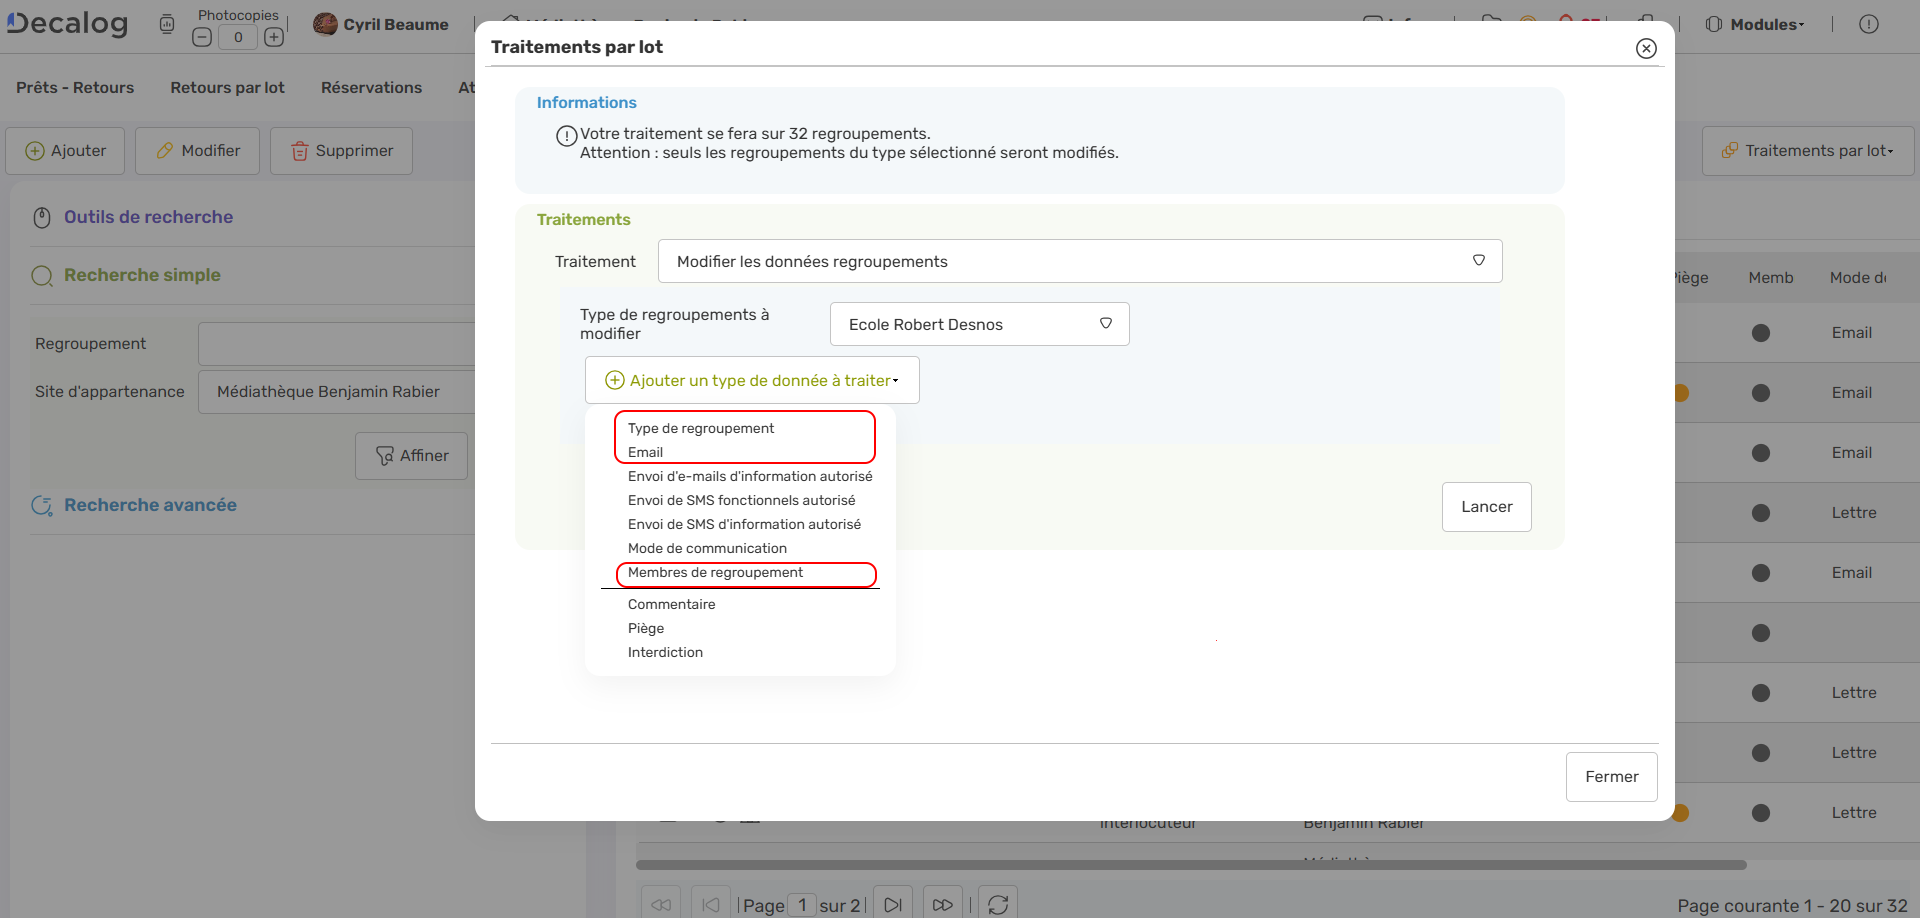Viewport: 1920px width, 918px height.
Task: Open background Traitements par lot dropdown button
Action: tap(1808, 151)
